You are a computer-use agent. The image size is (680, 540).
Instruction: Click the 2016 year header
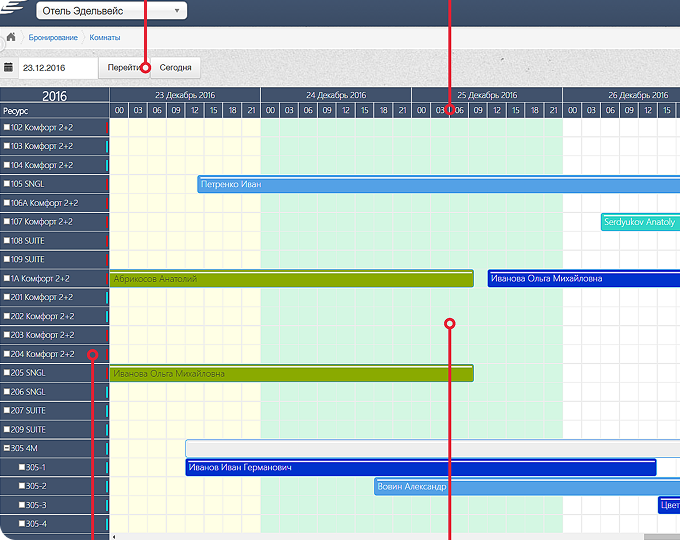click(54, 95)
